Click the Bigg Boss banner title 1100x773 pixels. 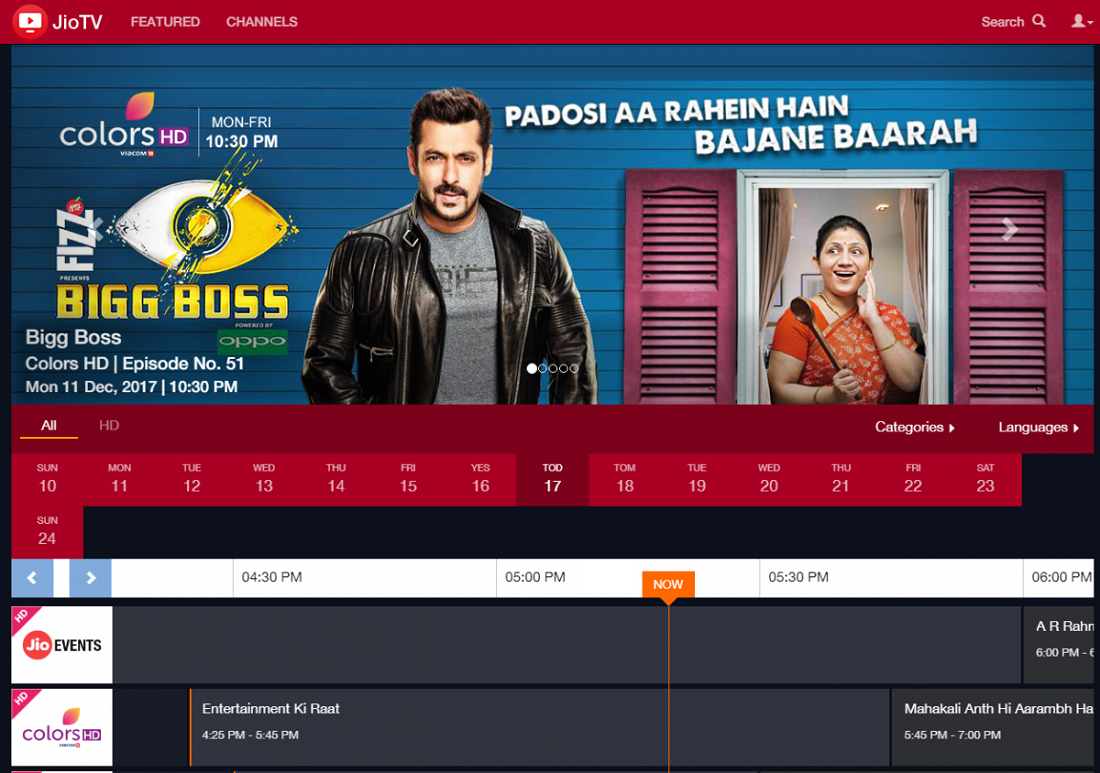click(x=74, y=337)
